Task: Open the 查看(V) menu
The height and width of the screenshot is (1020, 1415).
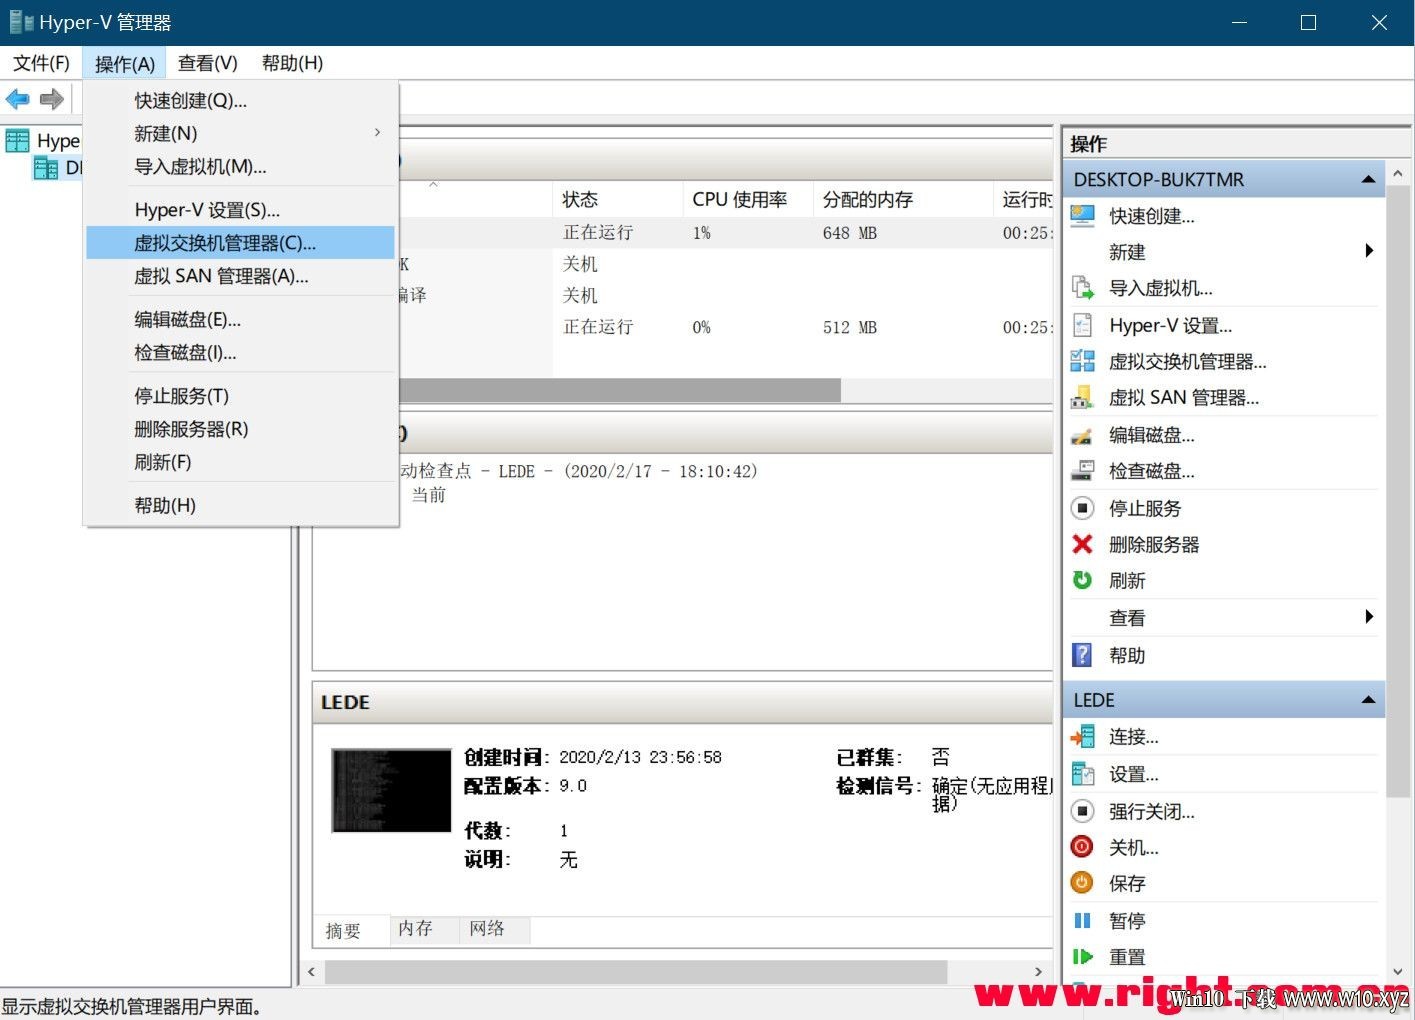Action: click(x=208, y=63)
